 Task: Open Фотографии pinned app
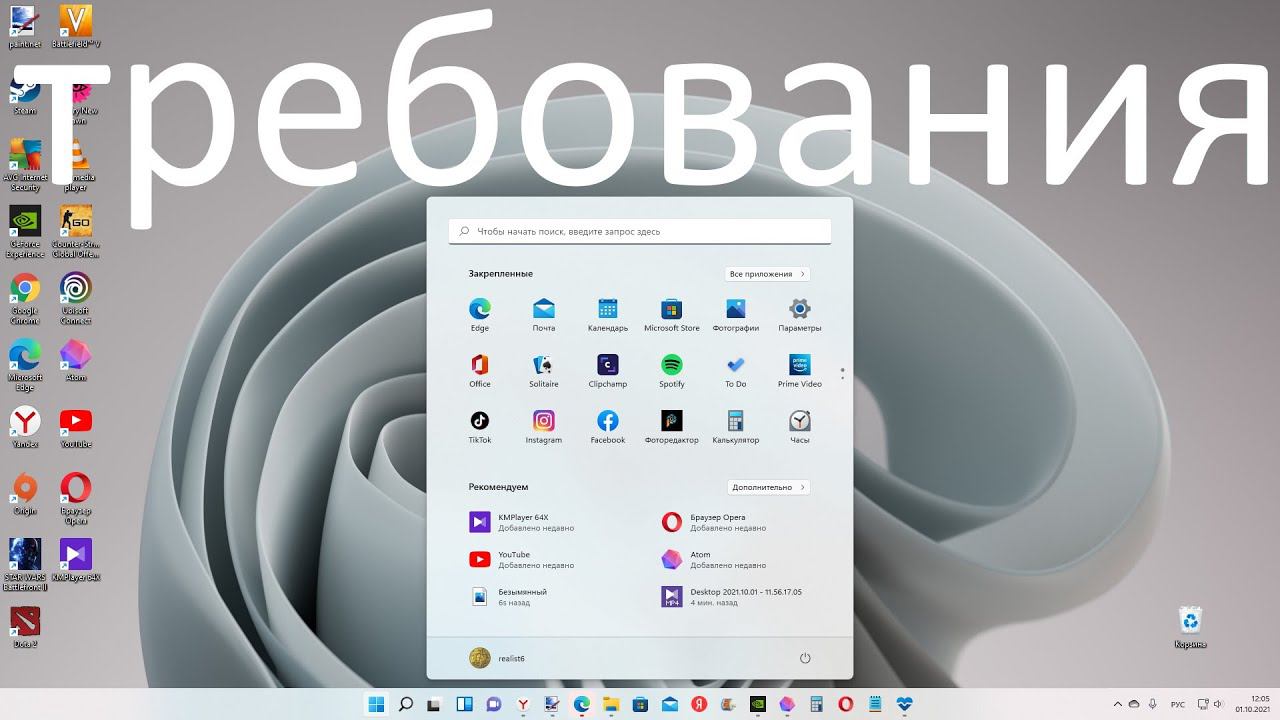[x=735, y=314]
